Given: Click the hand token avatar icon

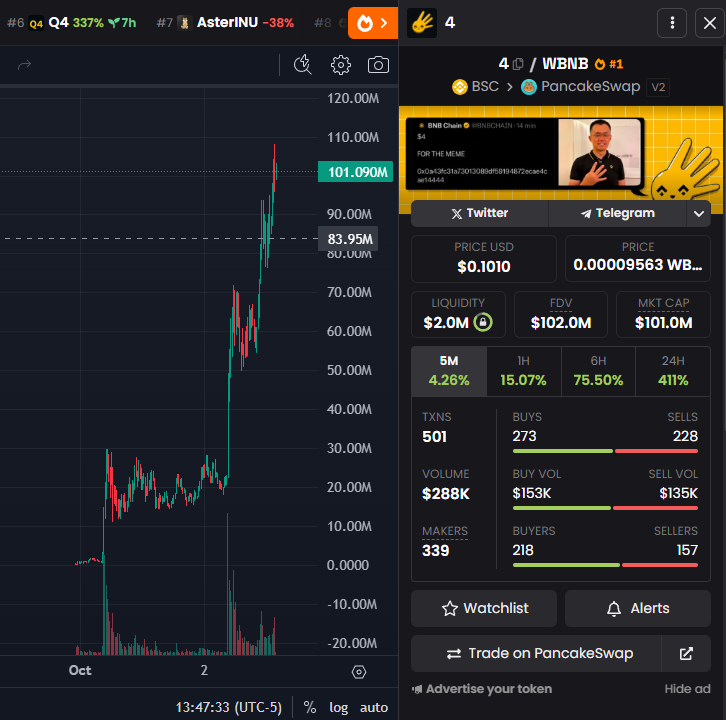Looking at the screenshot, I should point(422,23).
